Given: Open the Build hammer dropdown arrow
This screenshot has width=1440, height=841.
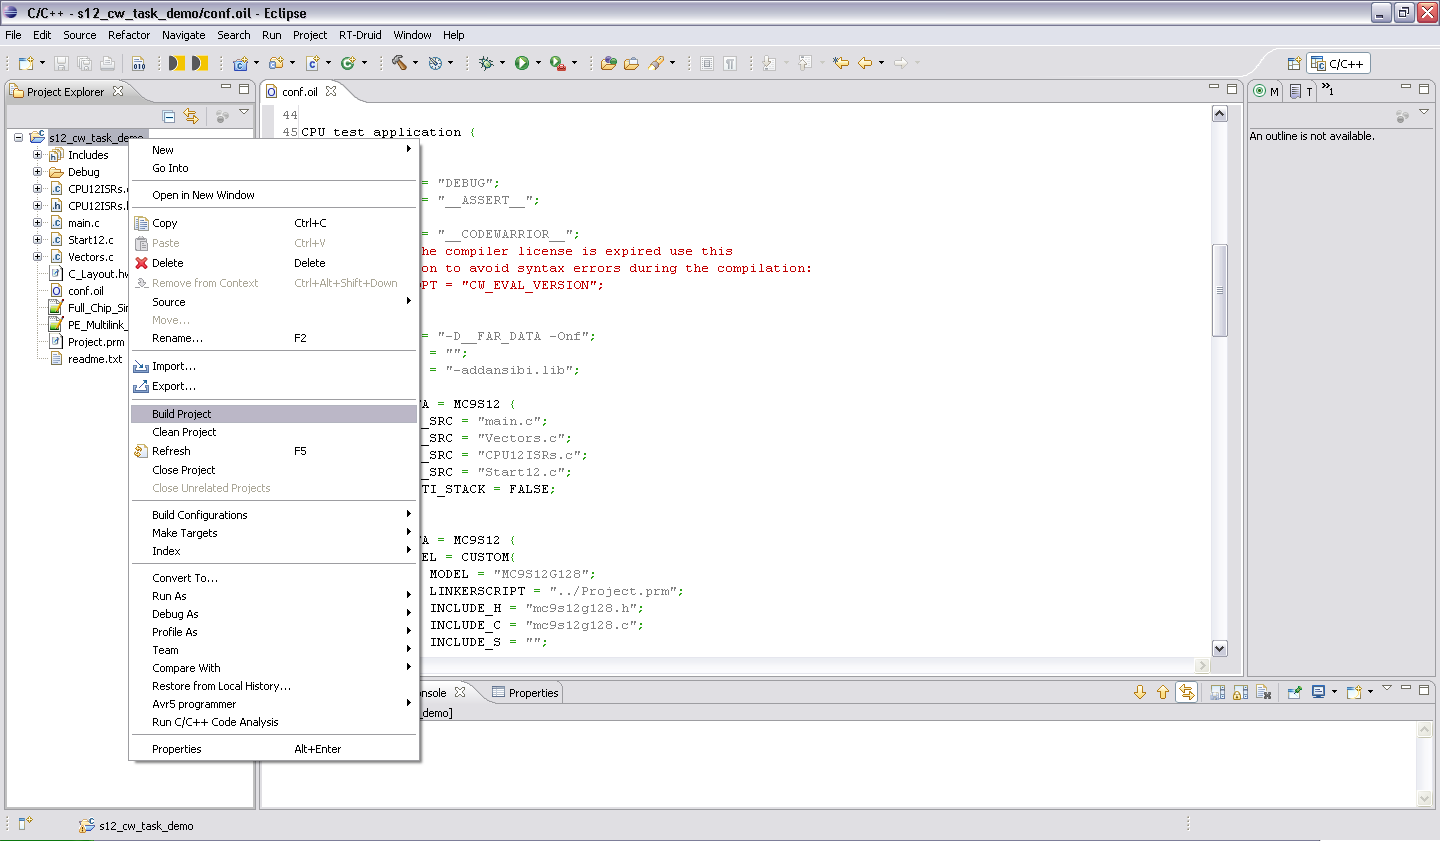Looking at the screenshot, I should click(x=415, y=63).
